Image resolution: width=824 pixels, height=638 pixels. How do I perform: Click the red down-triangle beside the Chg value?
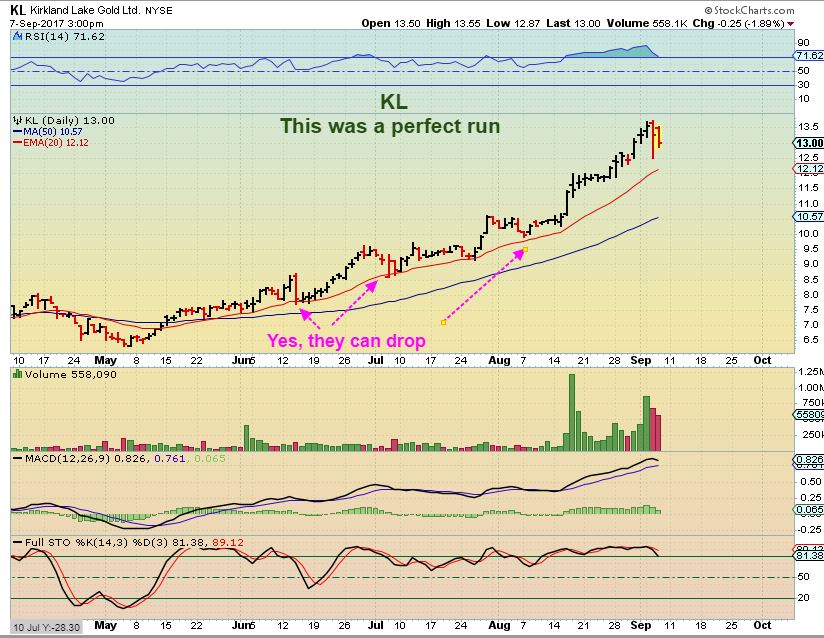click(x=790, y=24)
